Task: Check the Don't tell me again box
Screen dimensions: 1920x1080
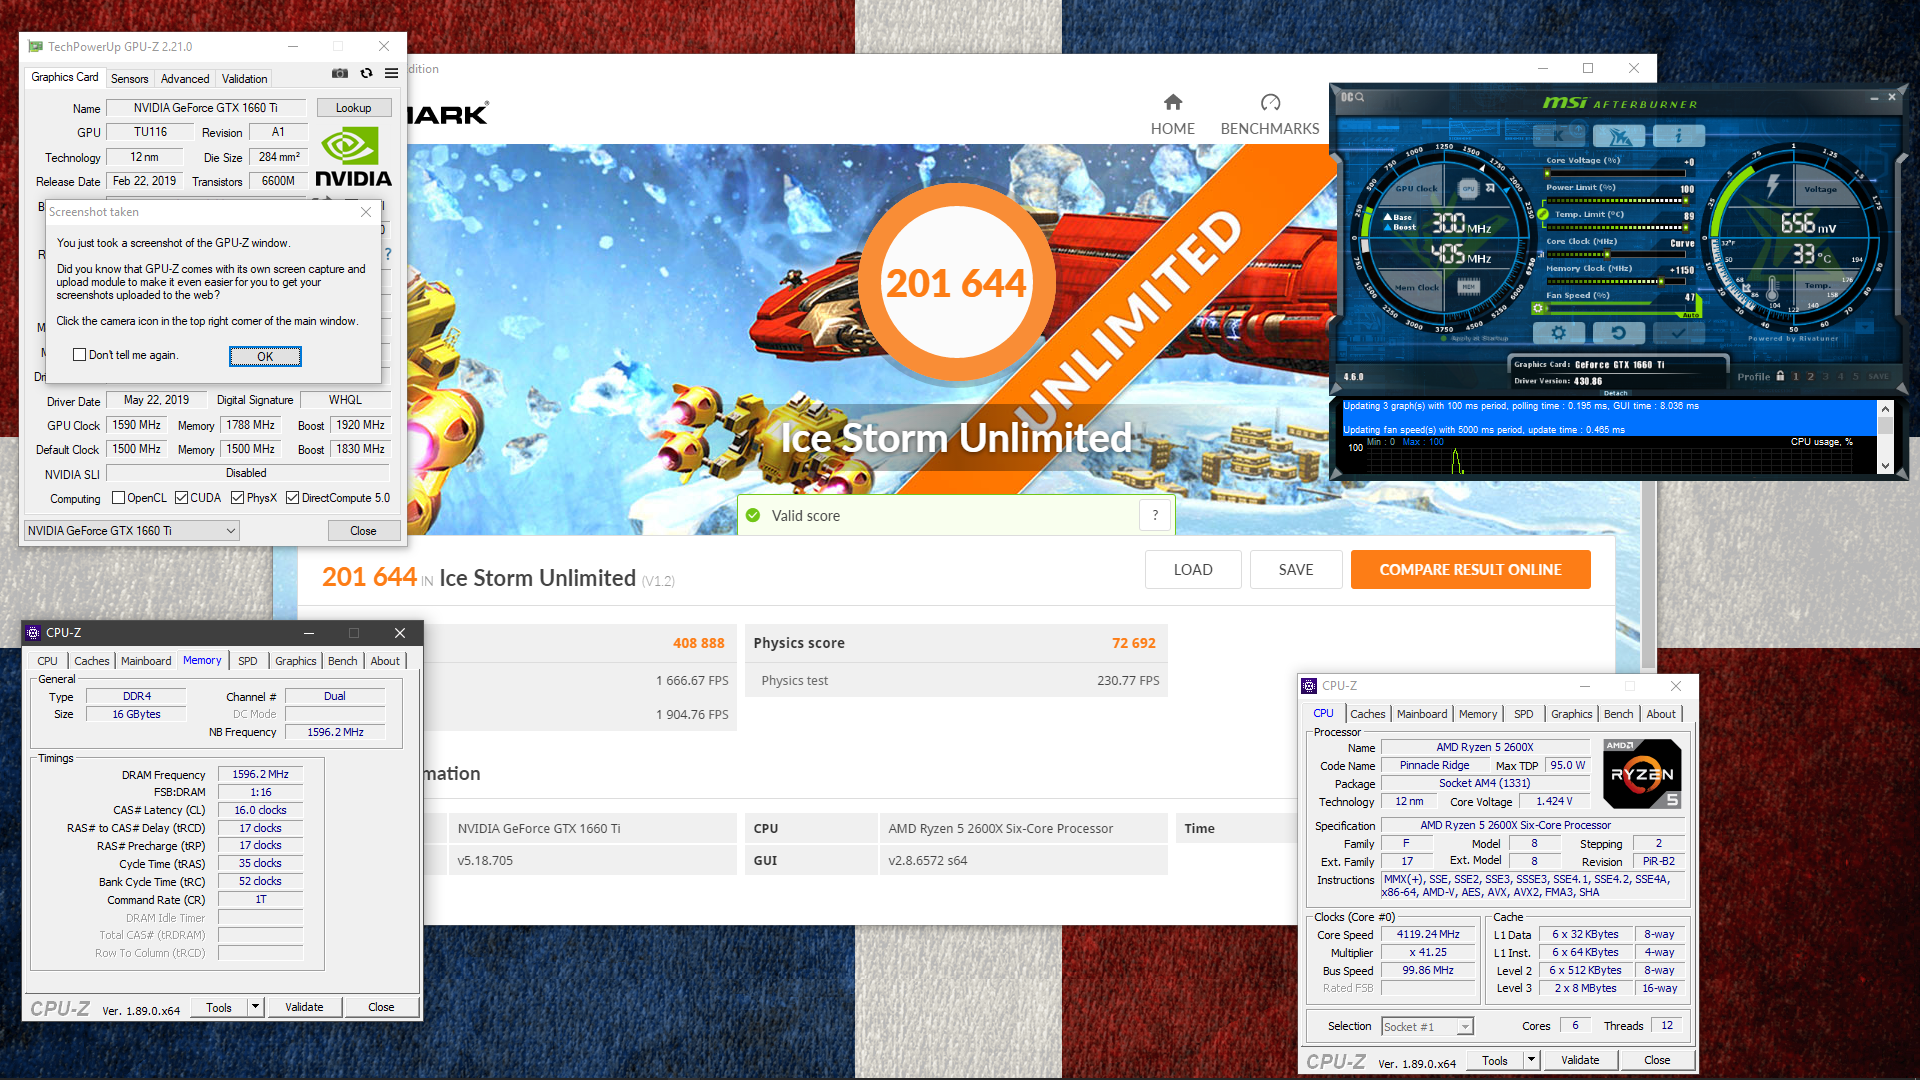Action: click(x=79, y=355)
